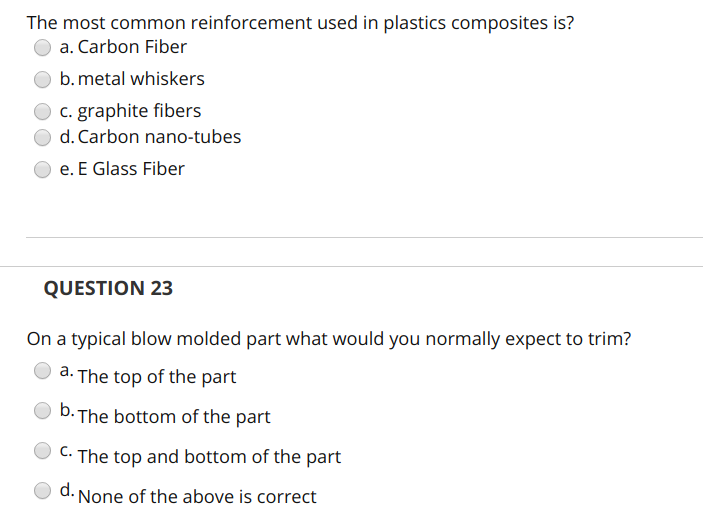Image resolution: width=703 pixels, height=524 pixels.
Task: Click the reinforcement in plastics composites question
Action: click(x=300, y=23)
